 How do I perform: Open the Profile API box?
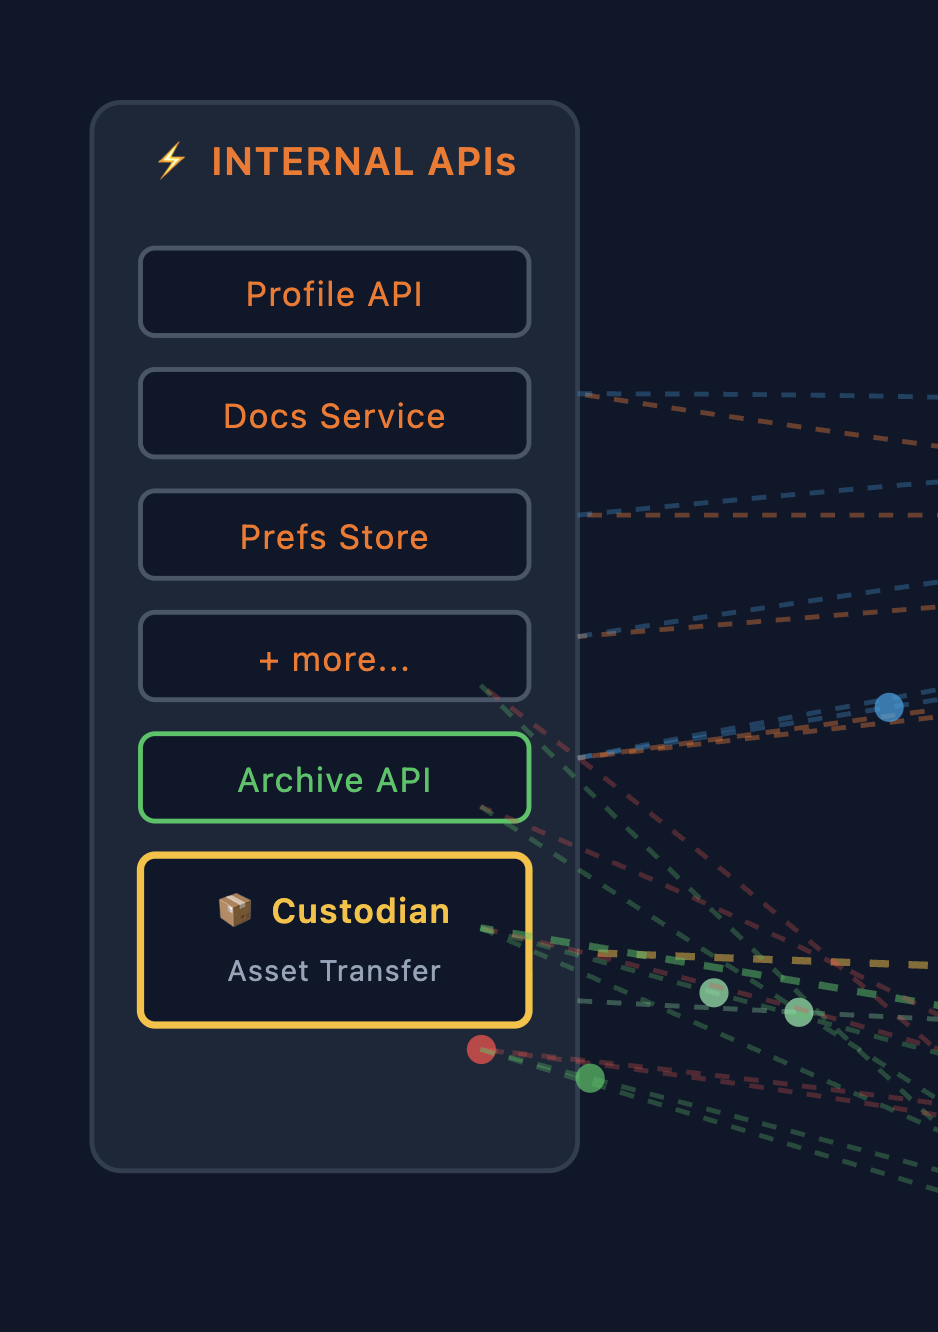[334, 293]
